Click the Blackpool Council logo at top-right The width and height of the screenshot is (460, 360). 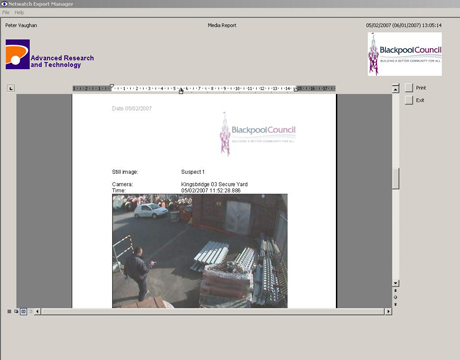click(405, 54)
